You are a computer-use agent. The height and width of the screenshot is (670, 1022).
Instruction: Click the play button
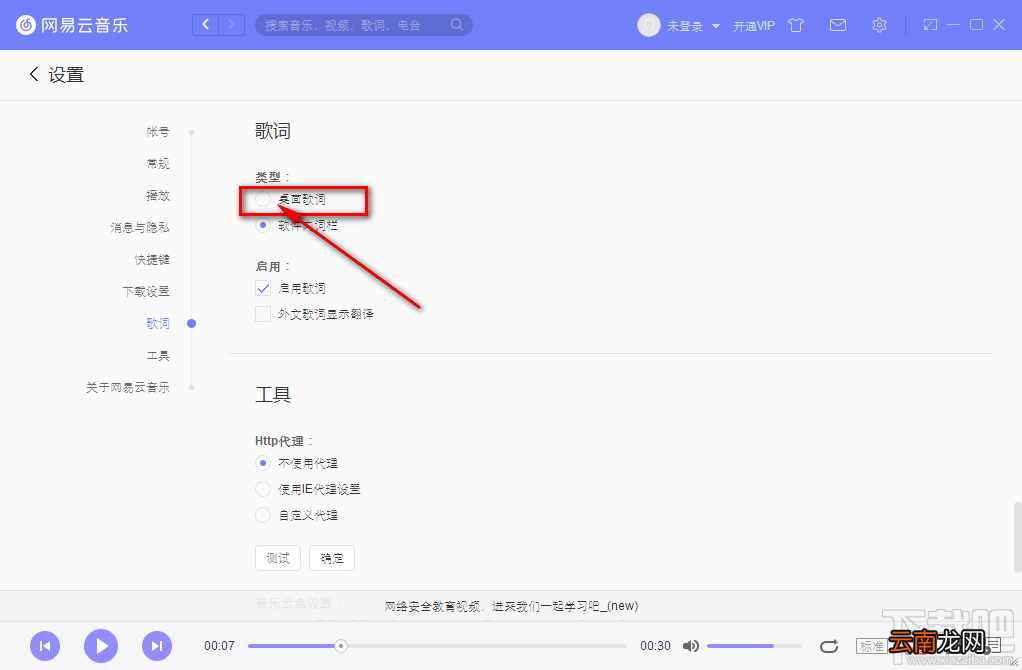[x=101, y=646]
